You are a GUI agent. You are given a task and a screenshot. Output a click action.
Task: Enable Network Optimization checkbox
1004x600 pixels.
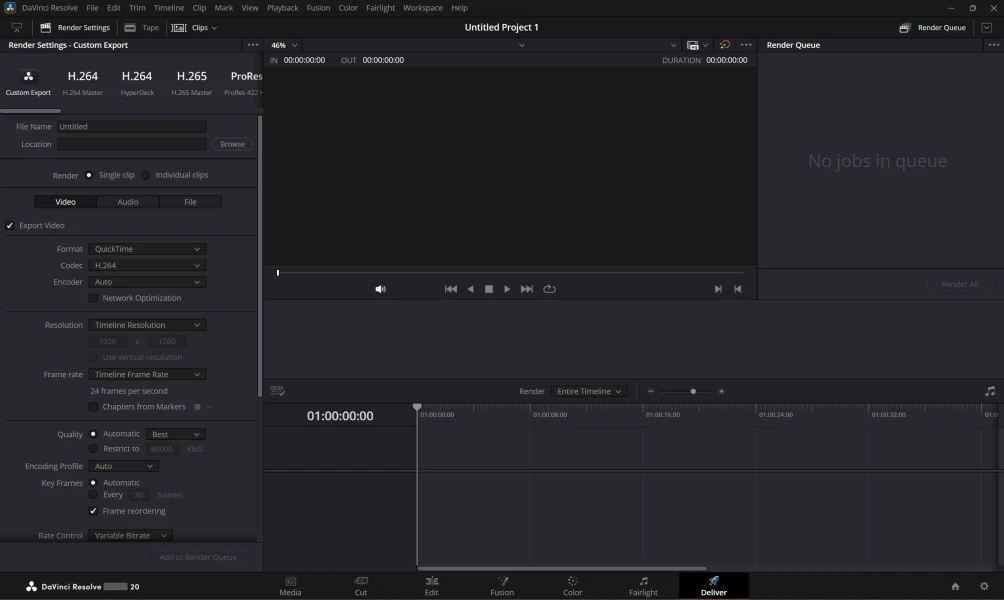click(x=94, y=298)
